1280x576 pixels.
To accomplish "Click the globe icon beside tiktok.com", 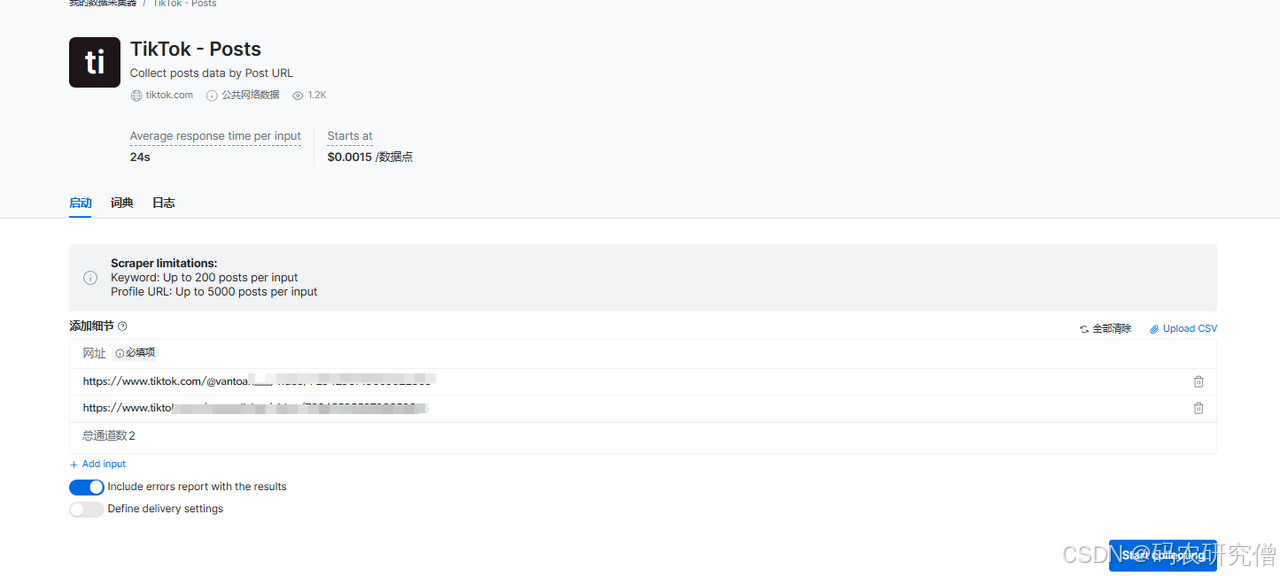I will [136, 95].
